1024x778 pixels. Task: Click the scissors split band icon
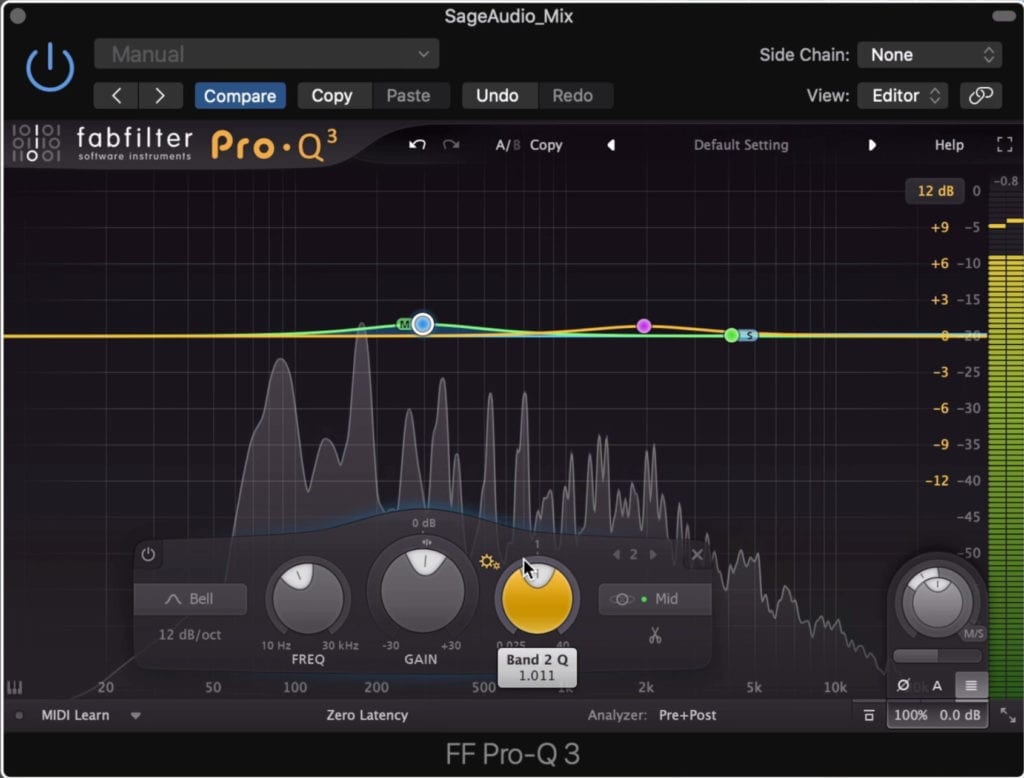[655, 636]
